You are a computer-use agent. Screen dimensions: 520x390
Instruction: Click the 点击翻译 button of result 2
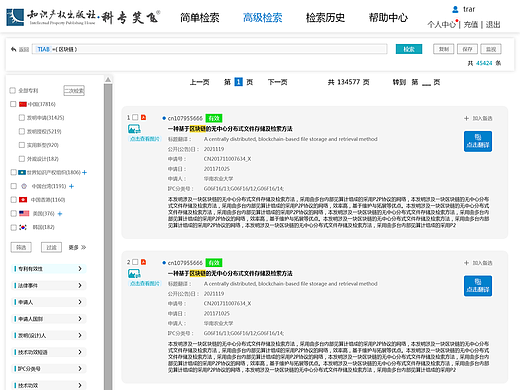tap(478, 286)
